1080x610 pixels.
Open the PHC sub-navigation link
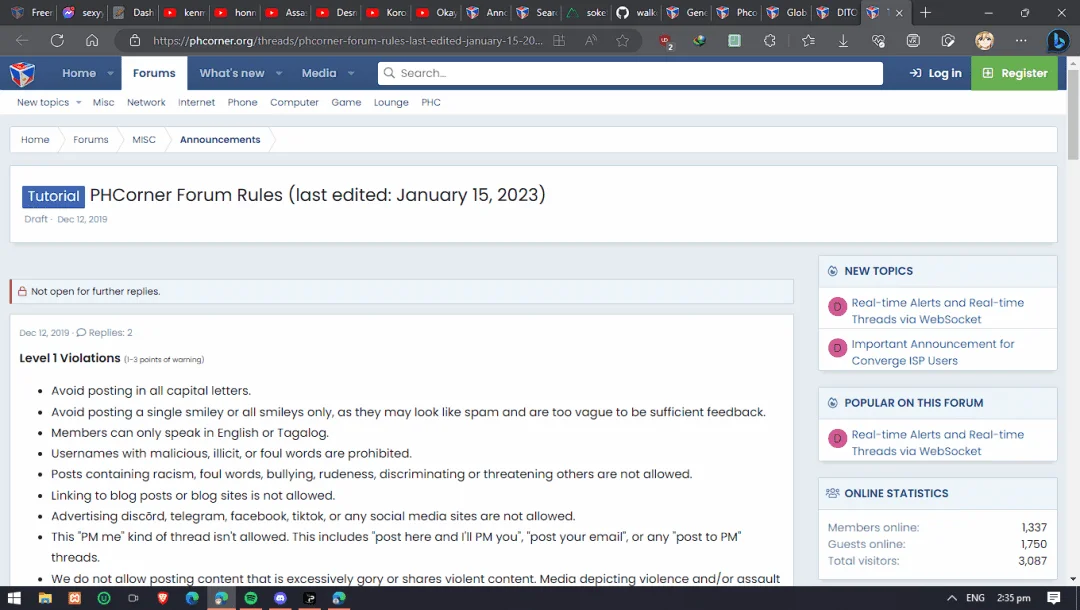tap(431, 103)
